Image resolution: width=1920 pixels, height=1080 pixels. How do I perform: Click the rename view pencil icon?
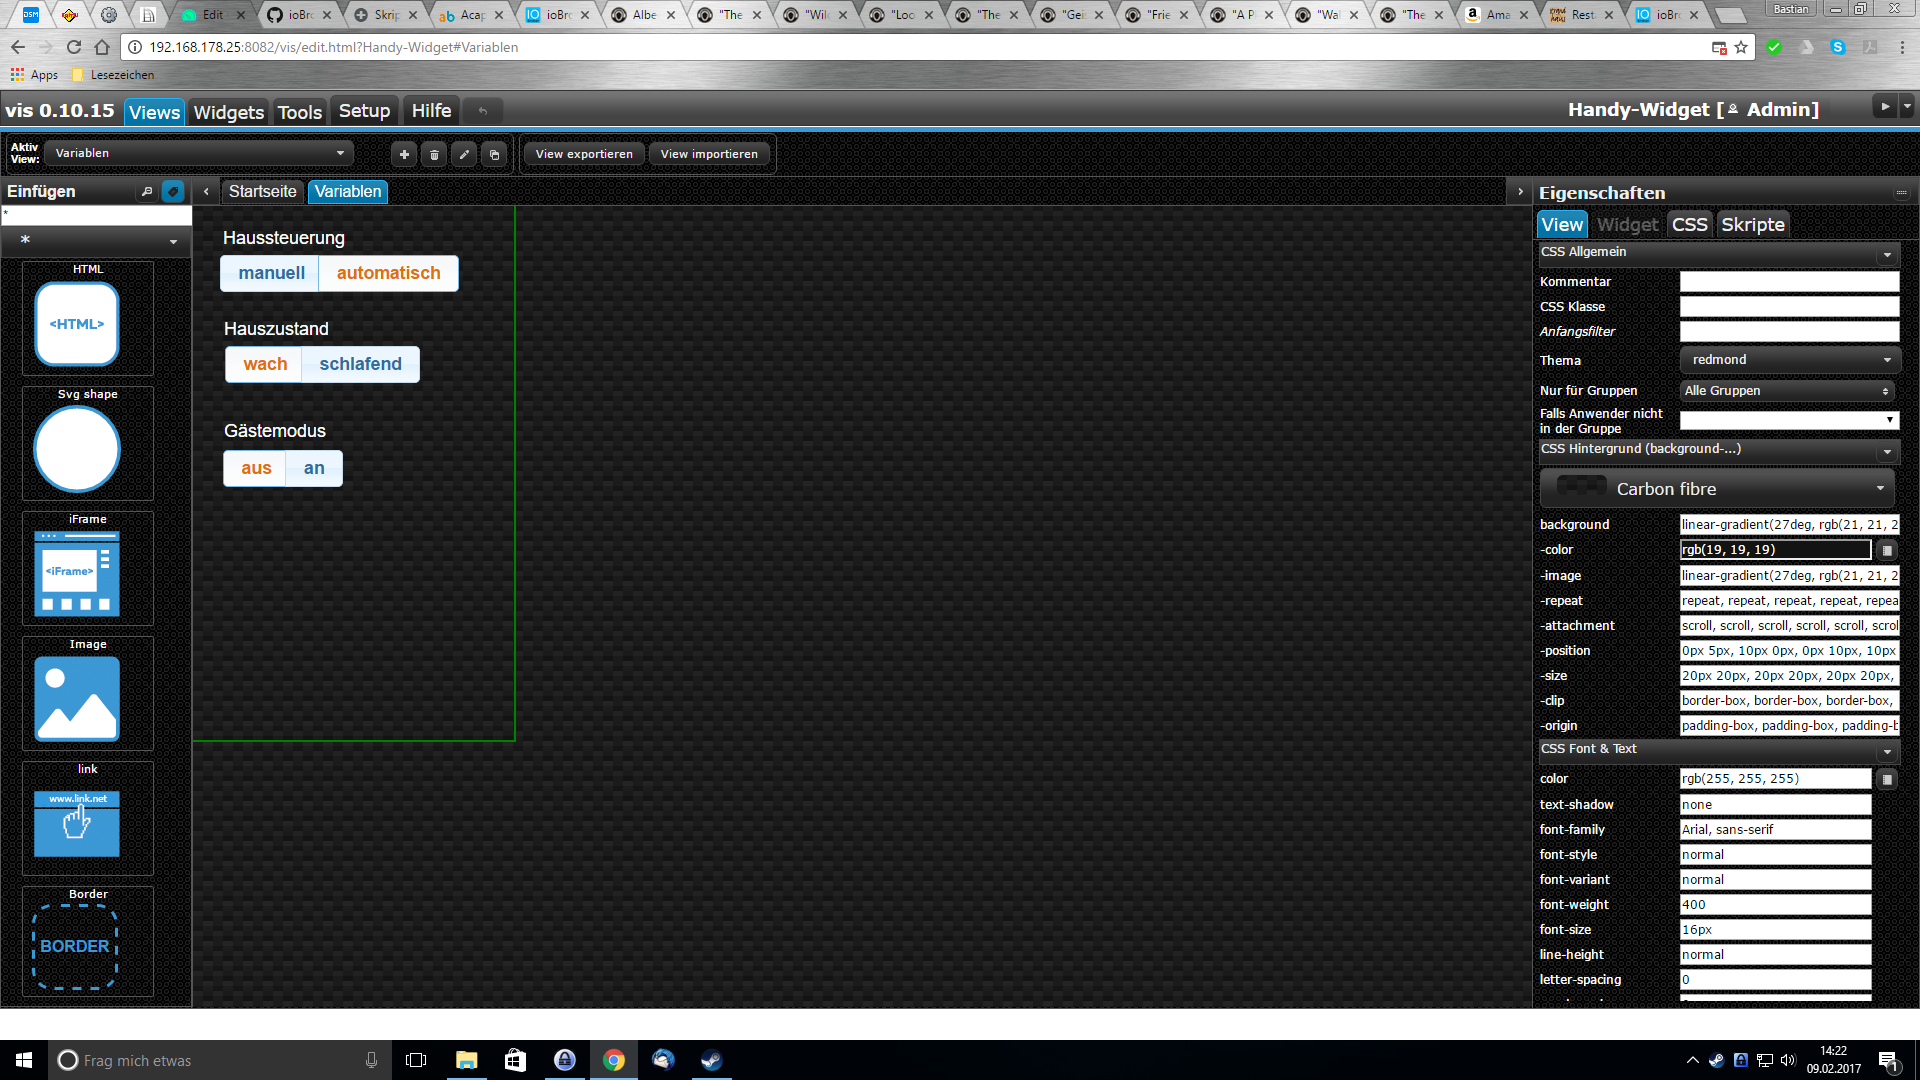click(464, 154)
